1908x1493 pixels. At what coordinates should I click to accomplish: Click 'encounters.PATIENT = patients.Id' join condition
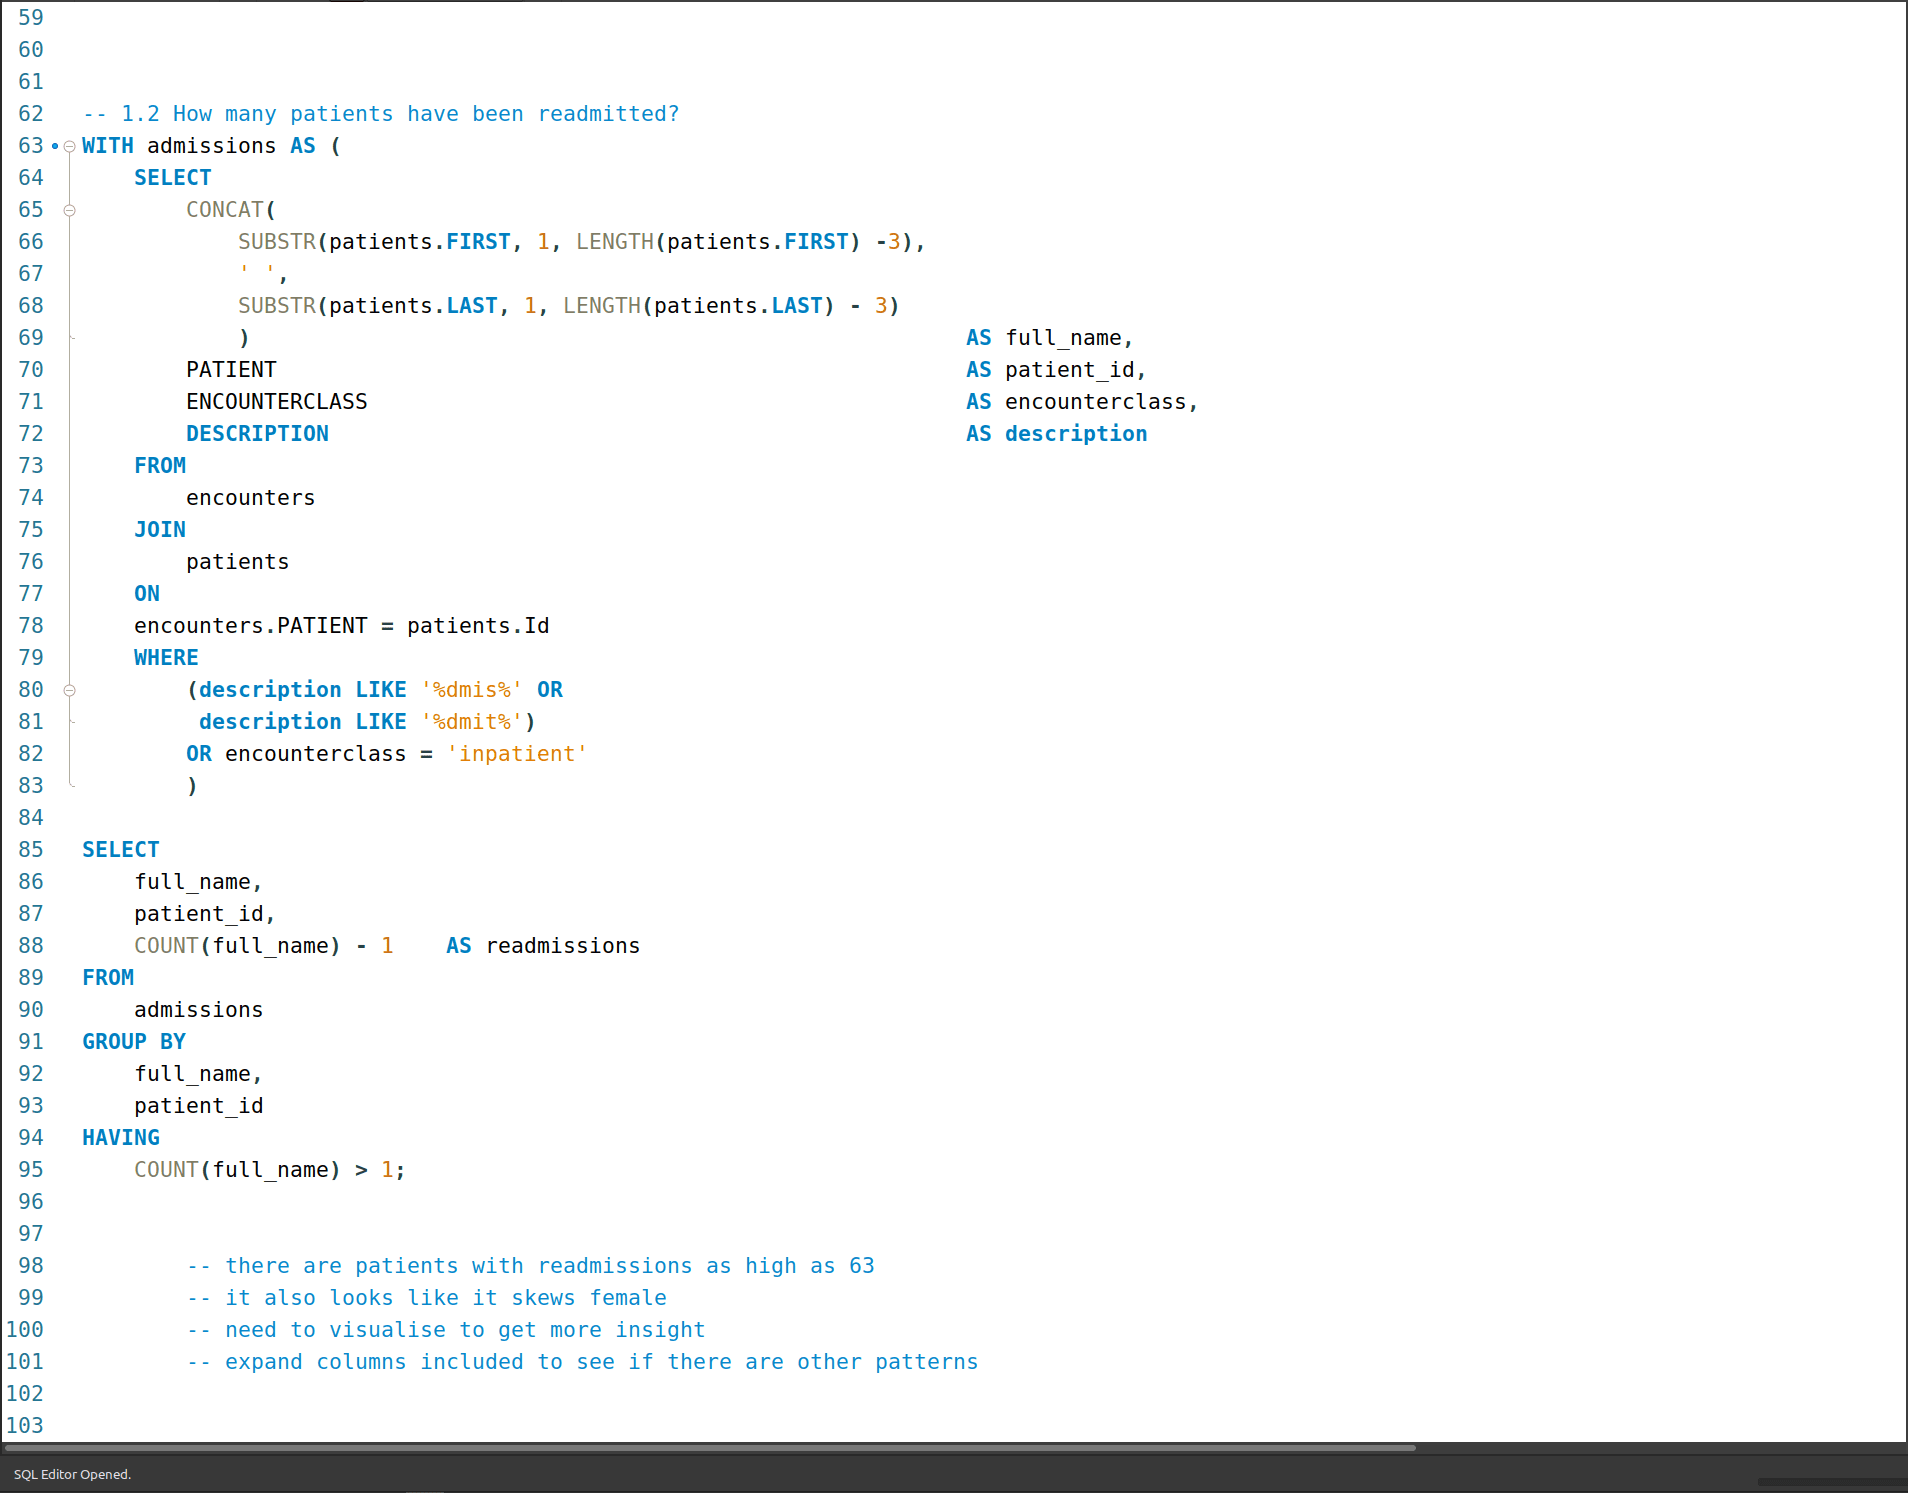(341, 626)
